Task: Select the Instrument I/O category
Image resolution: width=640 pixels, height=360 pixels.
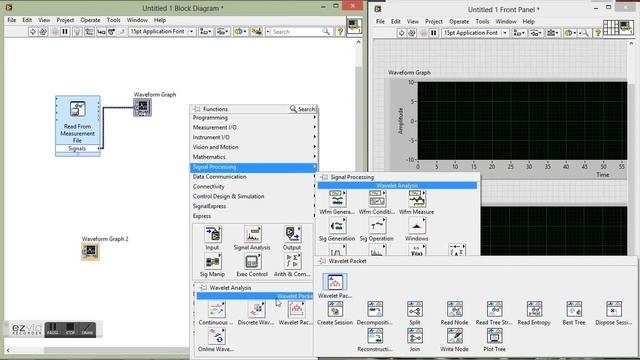Action: [254, 137]
